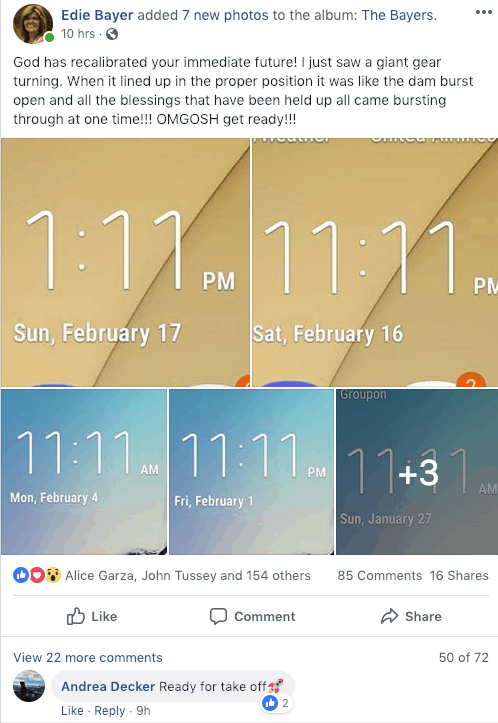Open the 7 new photos link
This screenshot has width=498, height=723.
click(x=225, y=15)
